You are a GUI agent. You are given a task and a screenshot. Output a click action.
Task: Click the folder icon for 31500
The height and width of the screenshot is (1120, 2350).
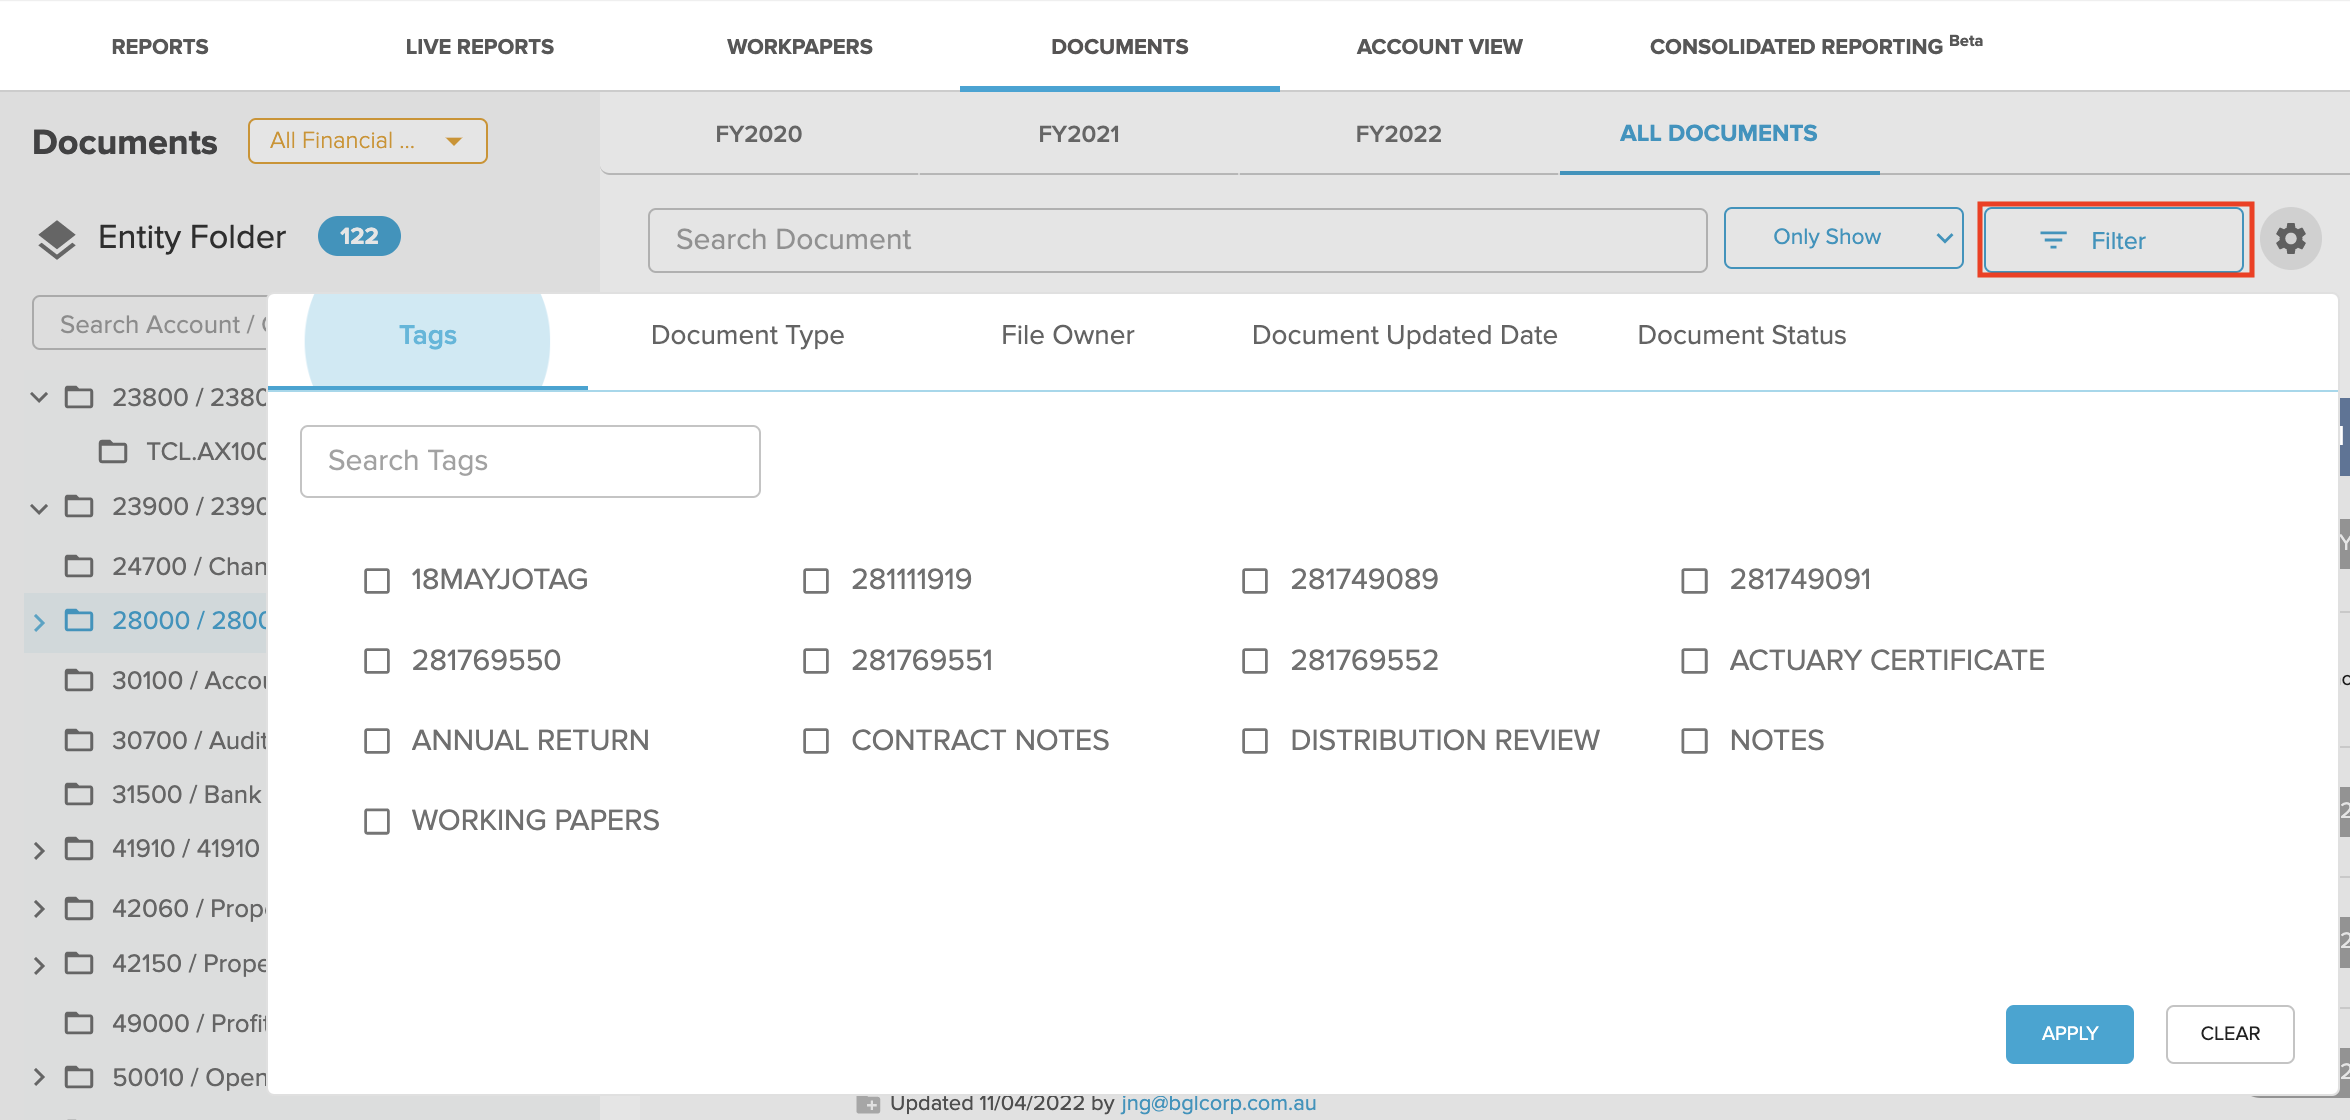click(x=79, y=794)
